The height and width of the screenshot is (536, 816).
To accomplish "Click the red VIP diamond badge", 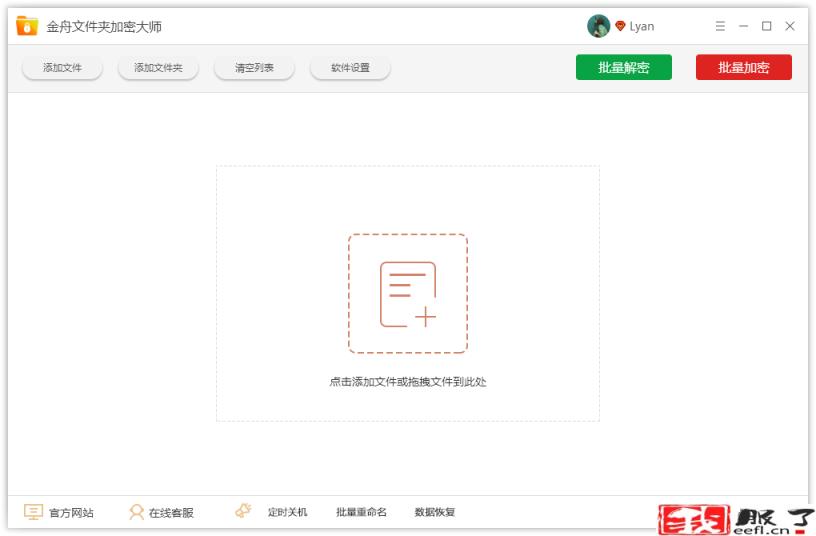I will pos(620,26).
